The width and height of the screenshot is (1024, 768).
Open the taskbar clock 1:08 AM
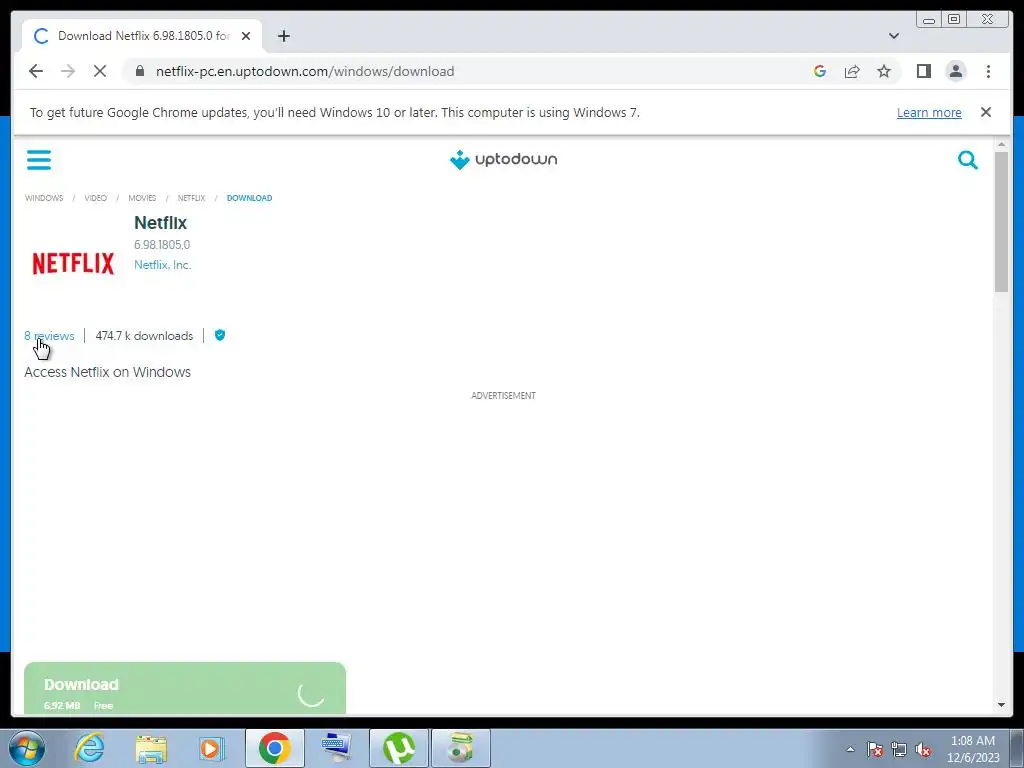[972, 749]
